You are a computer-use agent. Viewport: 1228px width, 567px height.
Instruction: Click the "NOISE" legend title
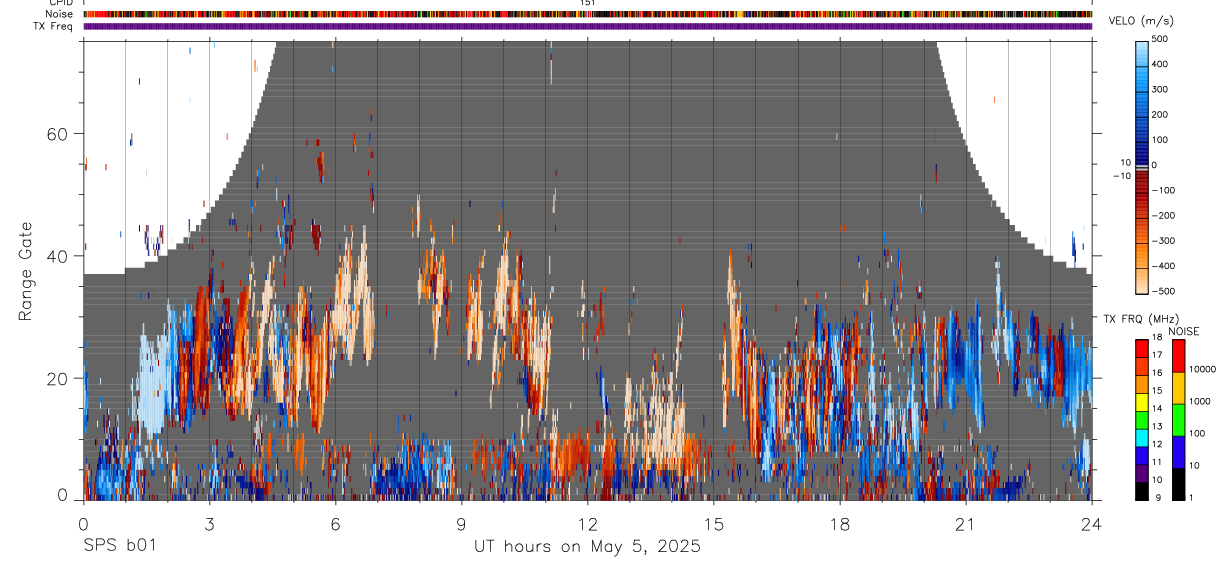(1183, 331)
